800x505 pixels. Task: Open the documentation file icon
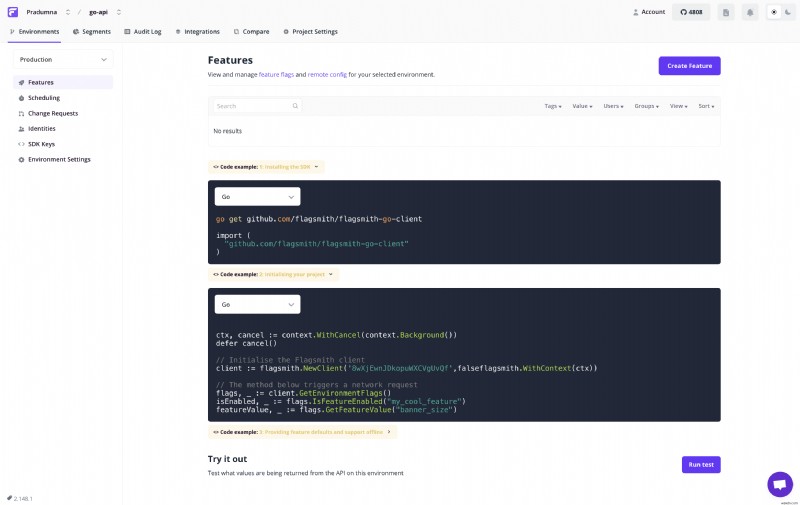(x=726, y=12)
